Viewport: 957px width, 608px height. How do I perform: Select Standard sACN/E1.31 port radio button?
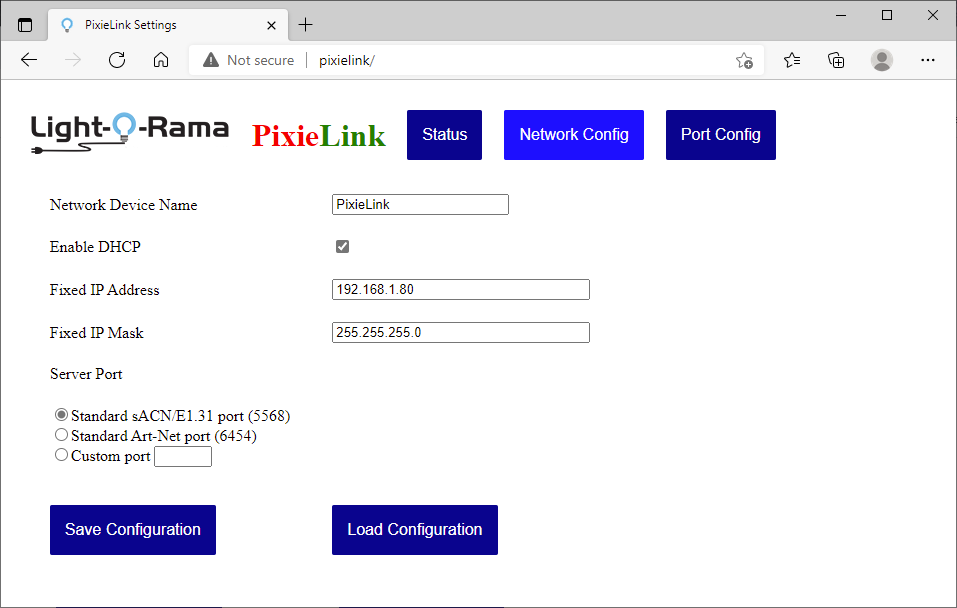pyautogui.click(x=61, y=414)
